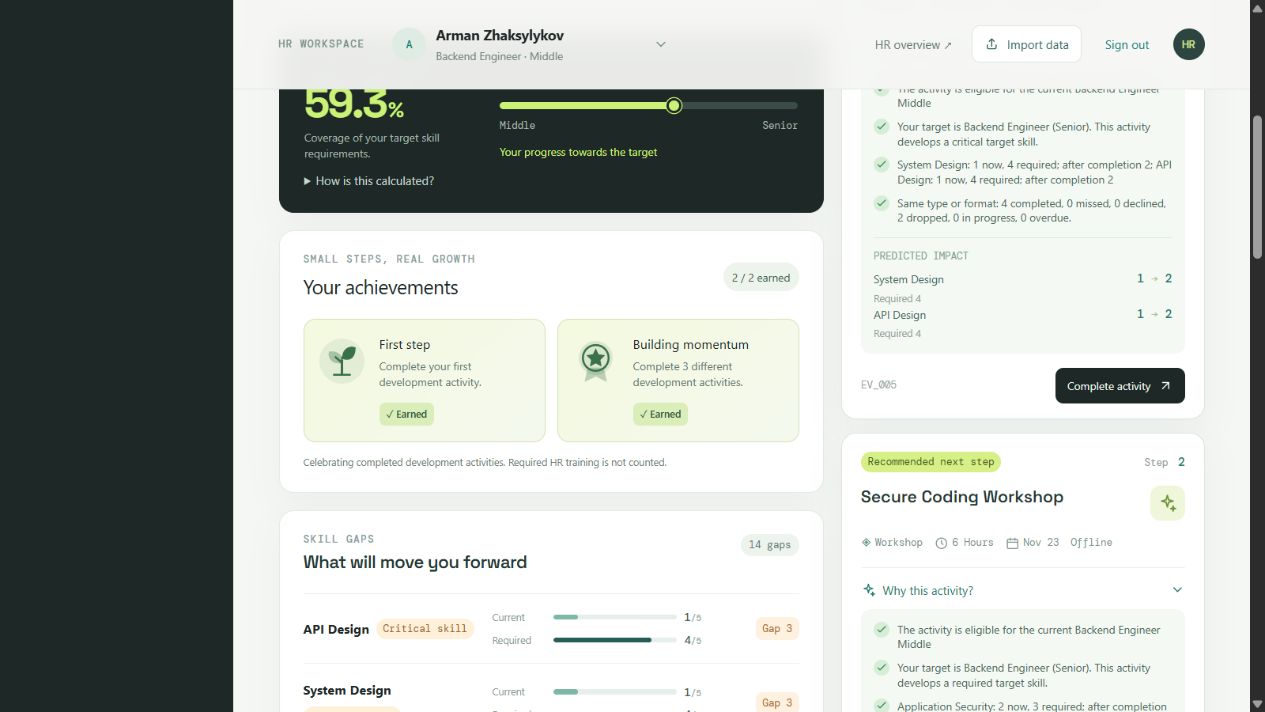Click the clock icon beside 6 Hours
Viewport: 1265px width, 712px height.
tap(941, 543)
